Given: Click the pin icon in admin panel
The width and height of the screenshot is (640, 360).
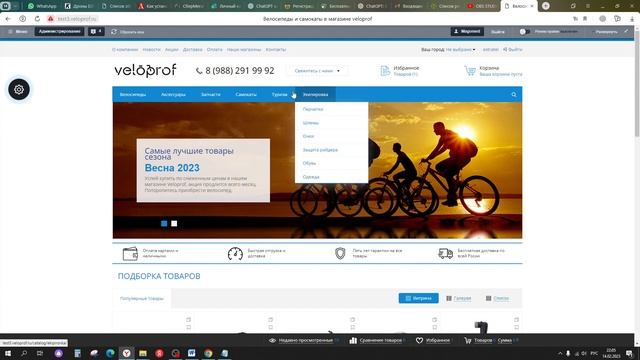Looking at the screenshot, I should click(626, 31).
